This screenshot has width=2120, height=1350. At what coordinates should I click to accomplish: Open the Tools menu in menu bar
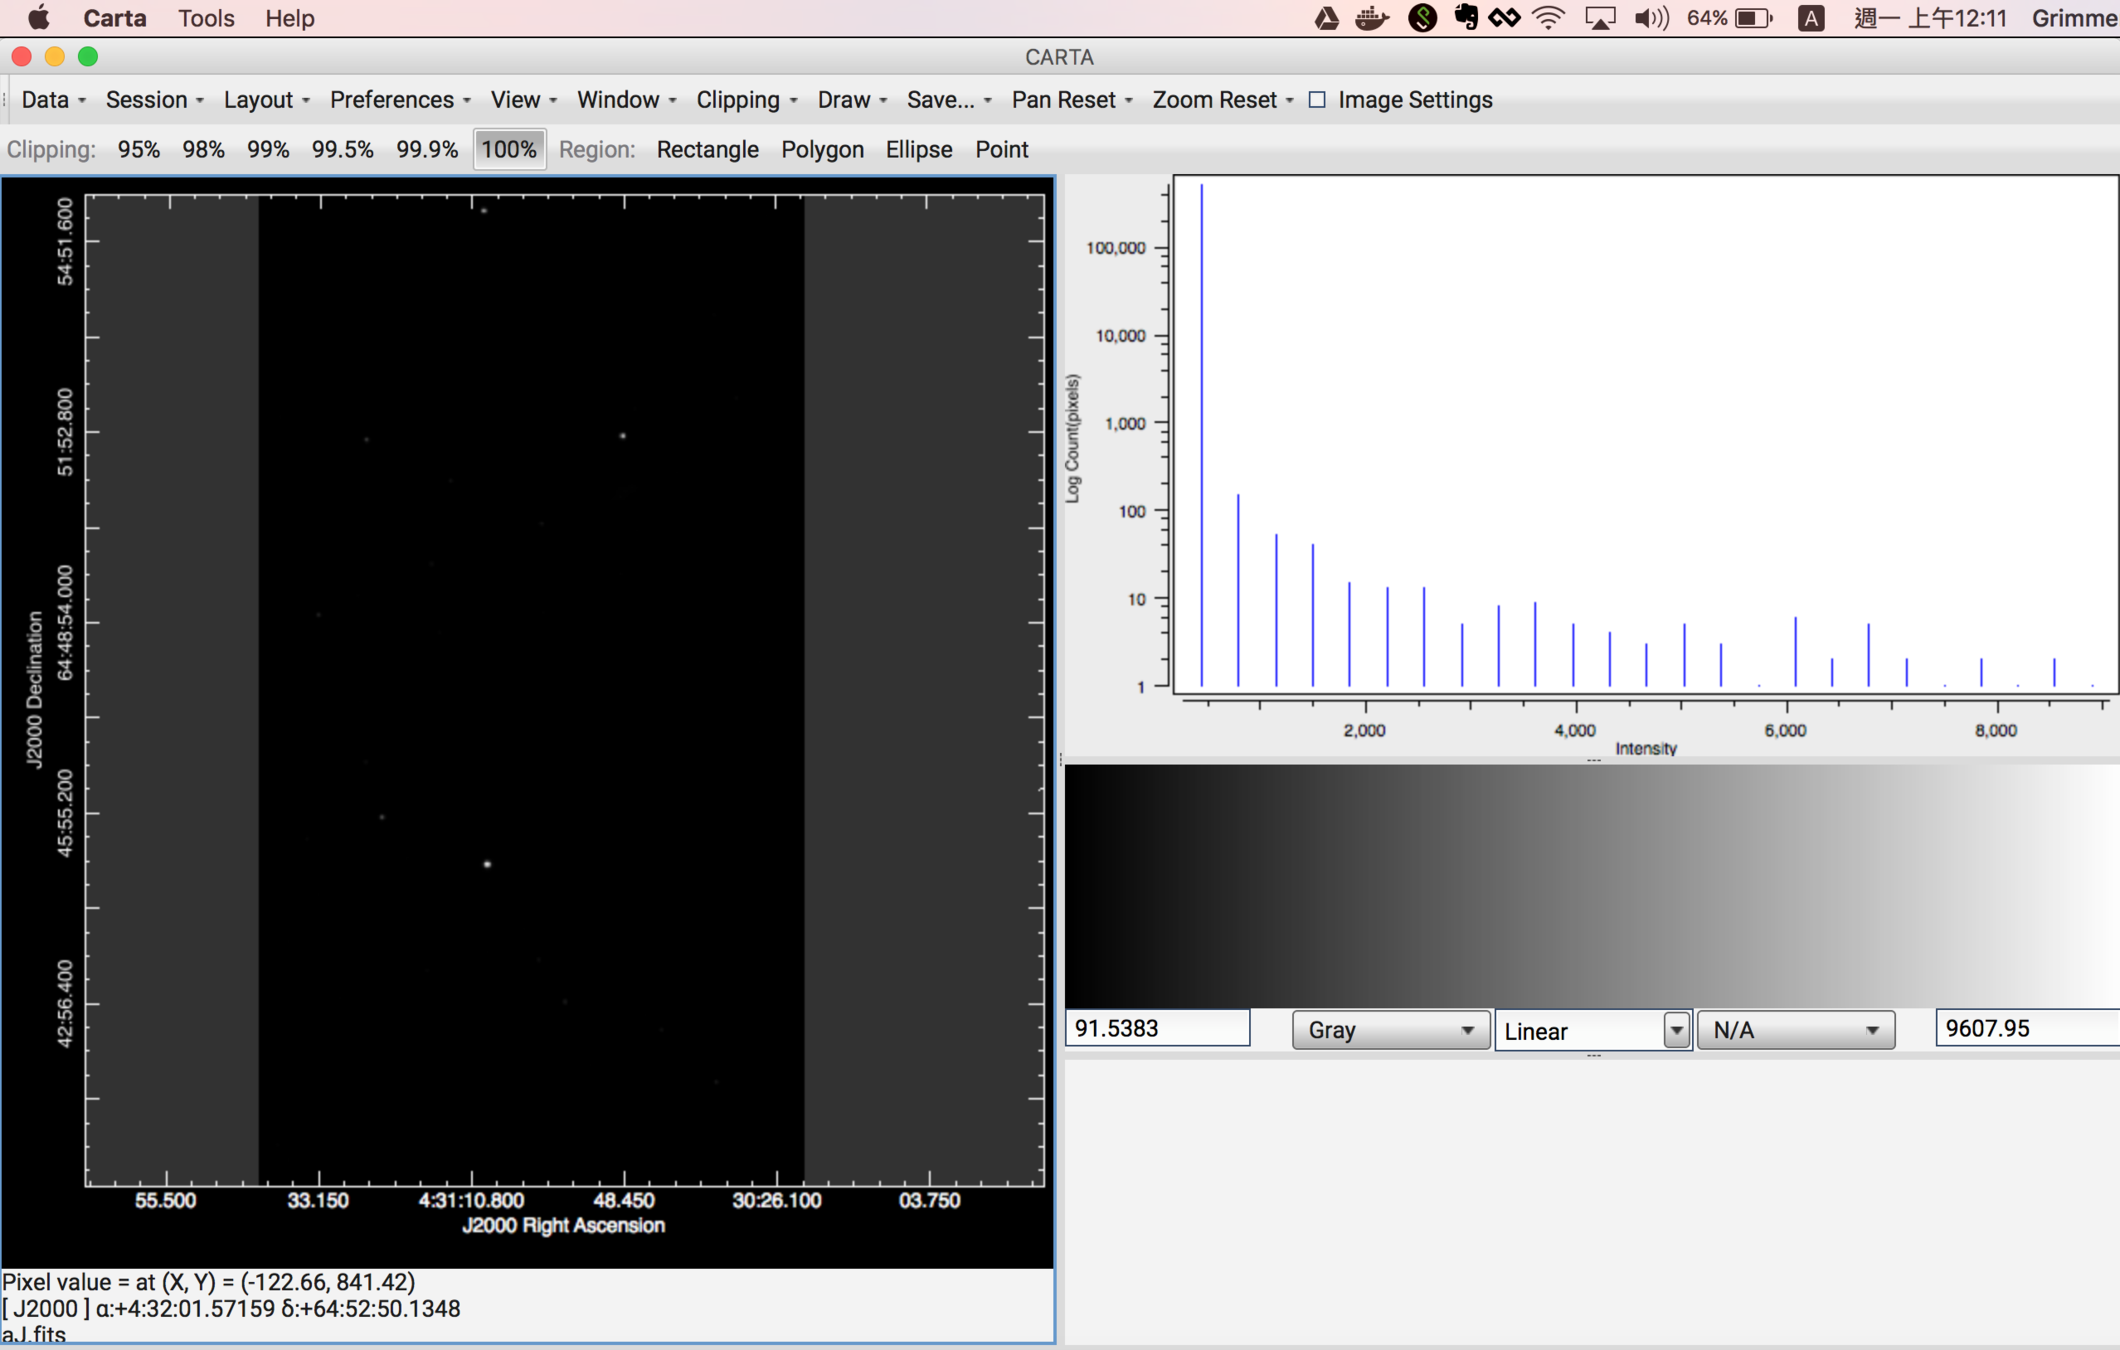pyautogui.click(x=206, y=18)
